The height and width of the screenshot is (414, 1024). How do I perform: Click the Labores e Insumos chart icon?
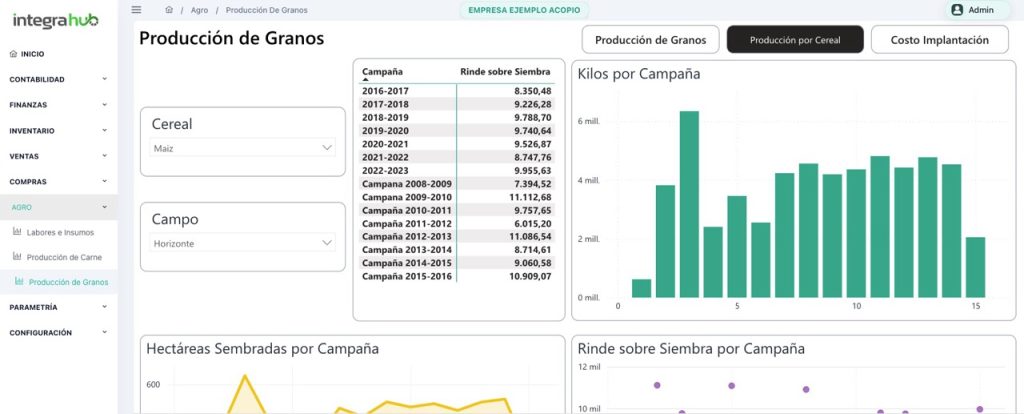click(x=17, y=232)
